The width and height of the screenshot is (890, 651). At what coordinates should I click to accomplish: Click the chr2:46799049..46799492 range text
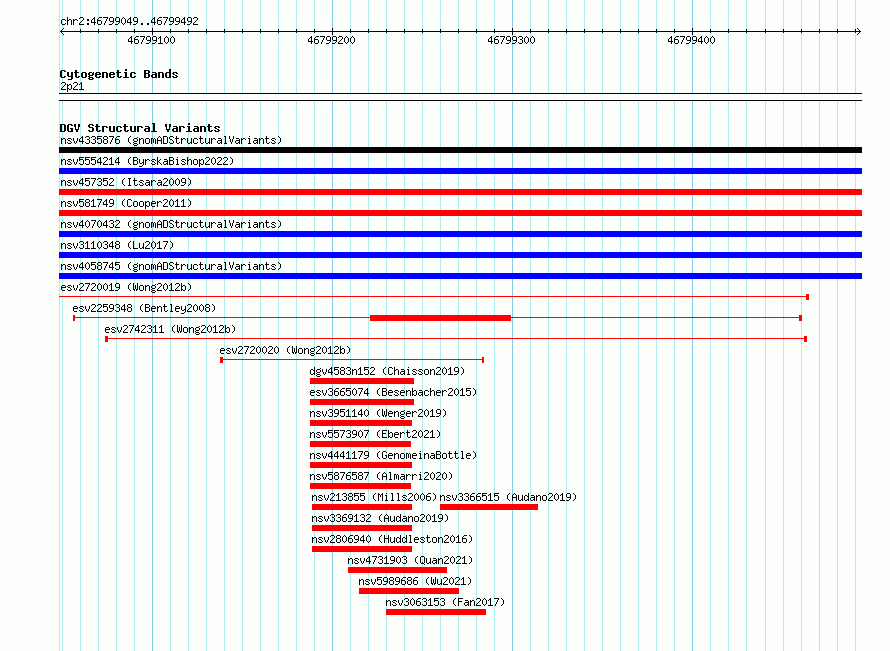pyautogui.click(x=129, y=22)
